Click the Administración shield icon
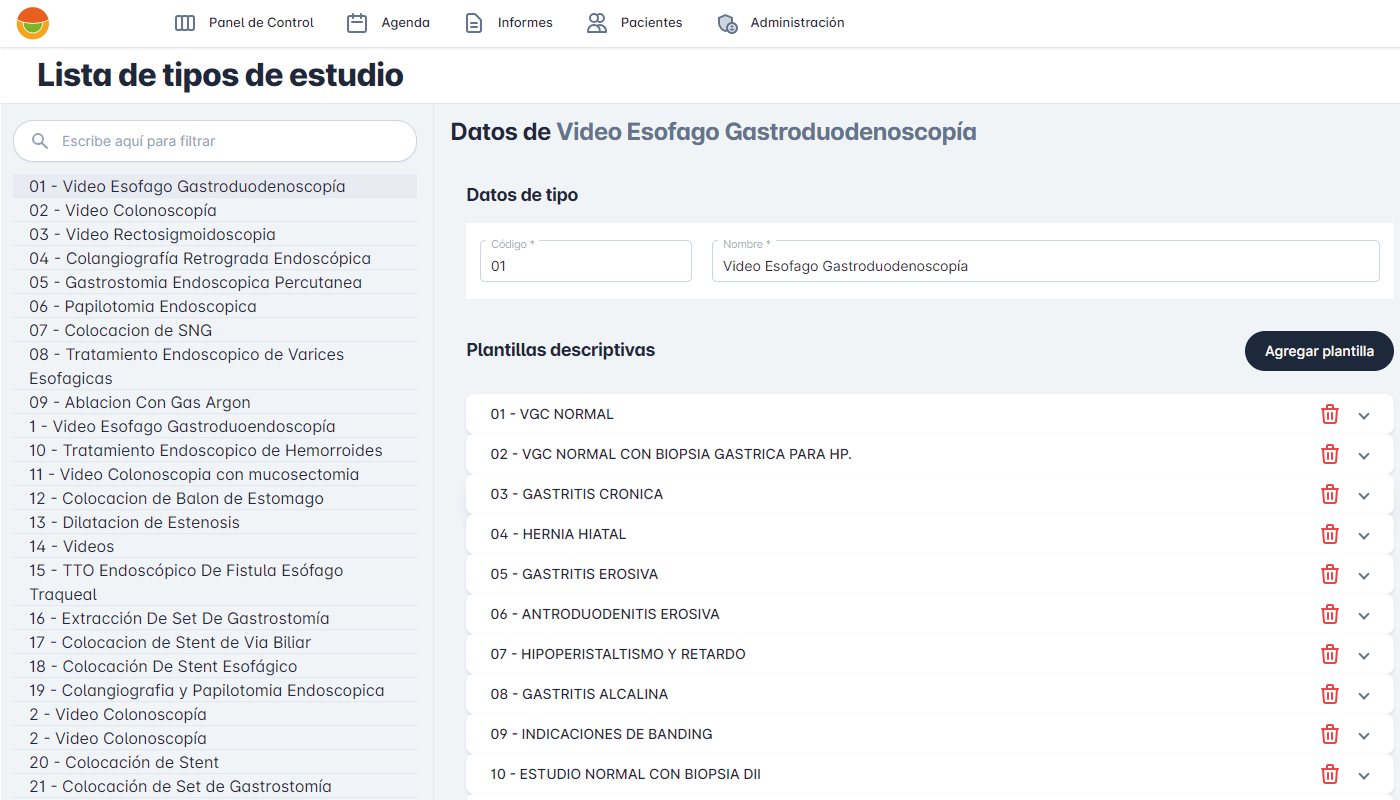Screen dimensions: 1400x800 (x=727, y=23)
